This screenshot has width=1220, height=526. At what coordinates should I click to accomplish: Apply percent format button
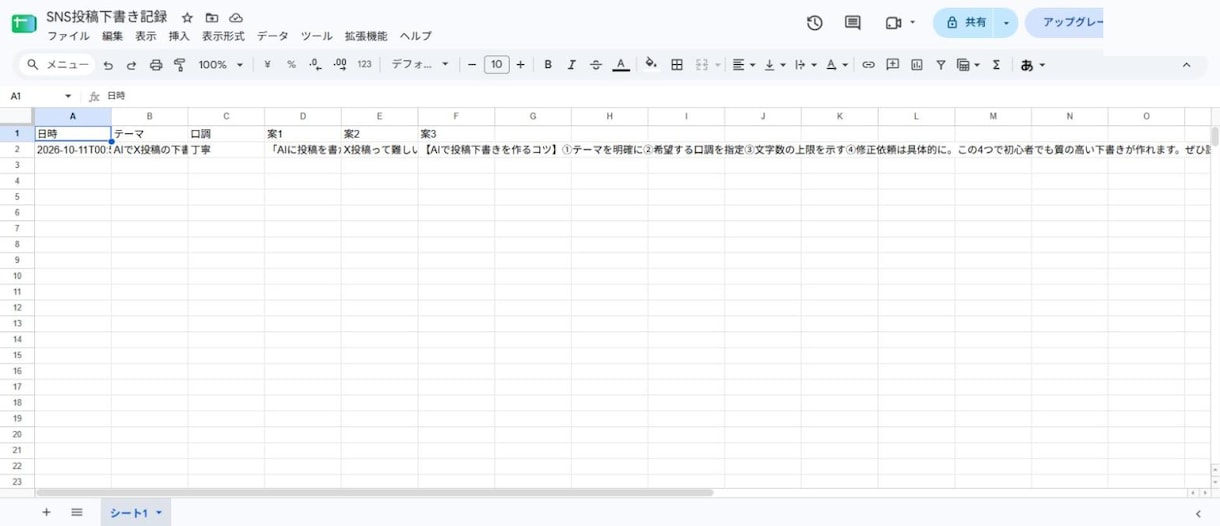click(291, 65)
